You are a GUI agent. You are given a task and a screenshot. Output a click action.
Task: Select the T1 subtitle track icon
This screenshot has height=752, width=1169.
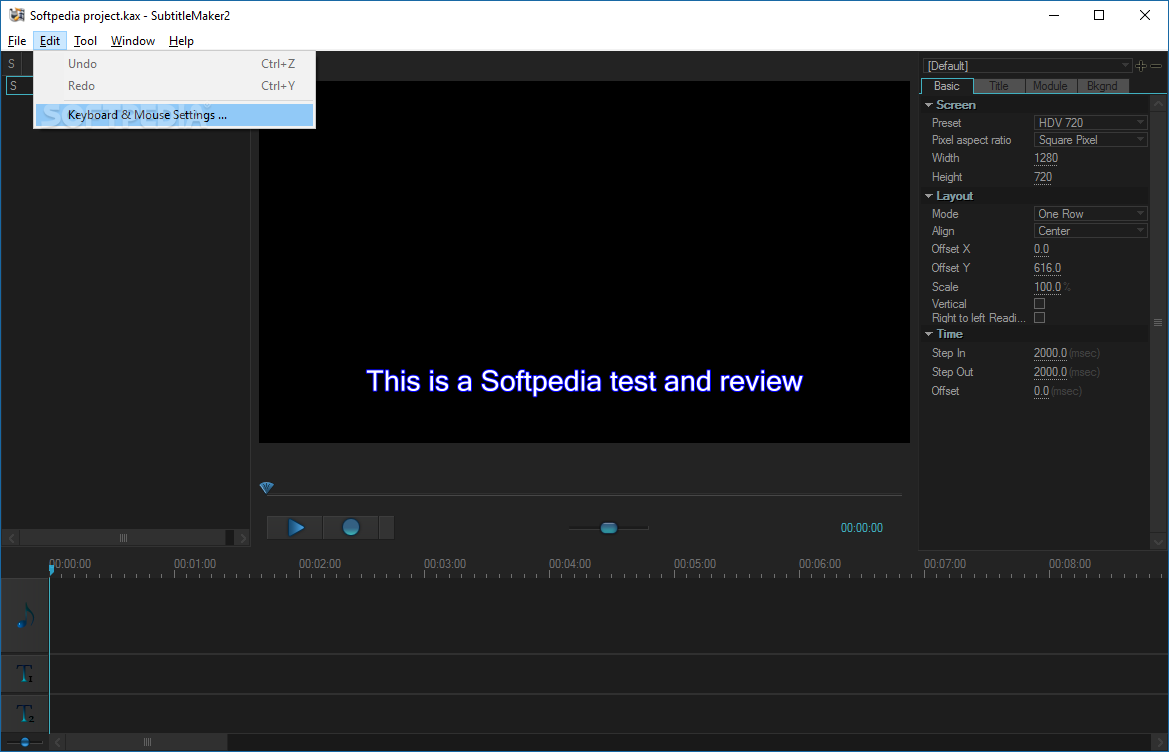coord(25,674)
